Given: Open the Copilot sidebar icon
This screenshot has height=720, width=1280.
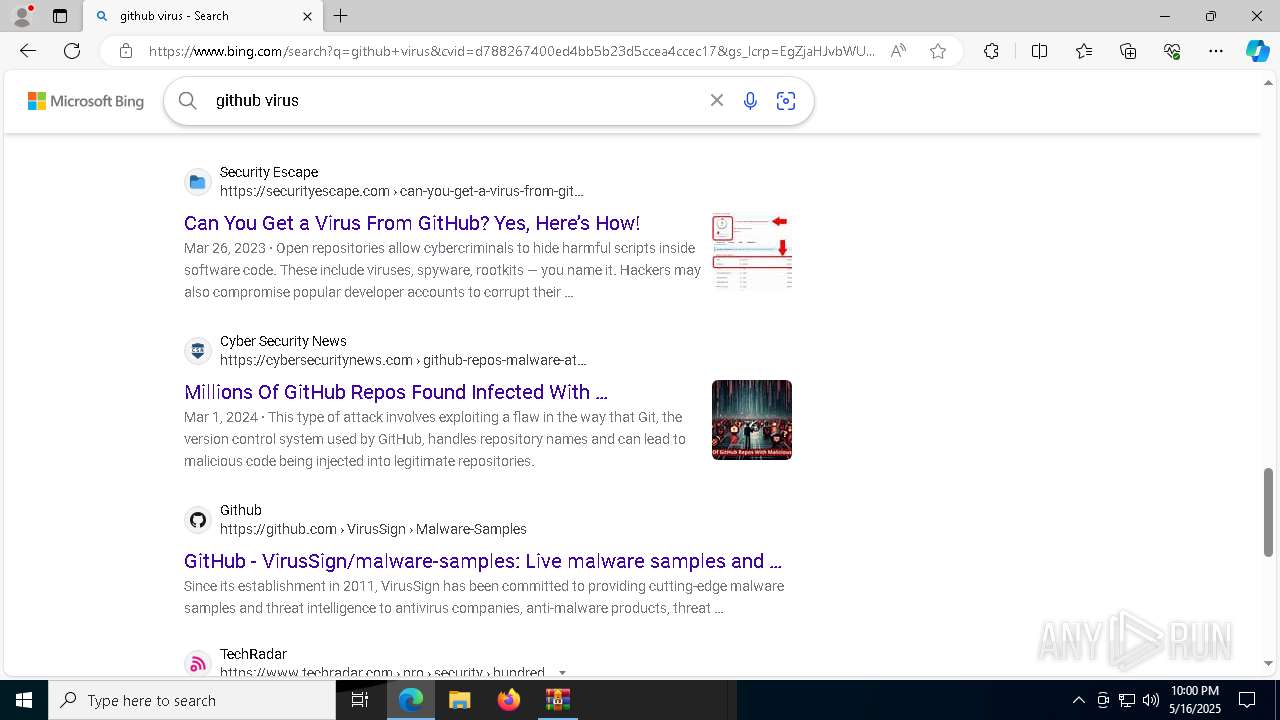Looking at the screenshot, I should coord(1257,51).
